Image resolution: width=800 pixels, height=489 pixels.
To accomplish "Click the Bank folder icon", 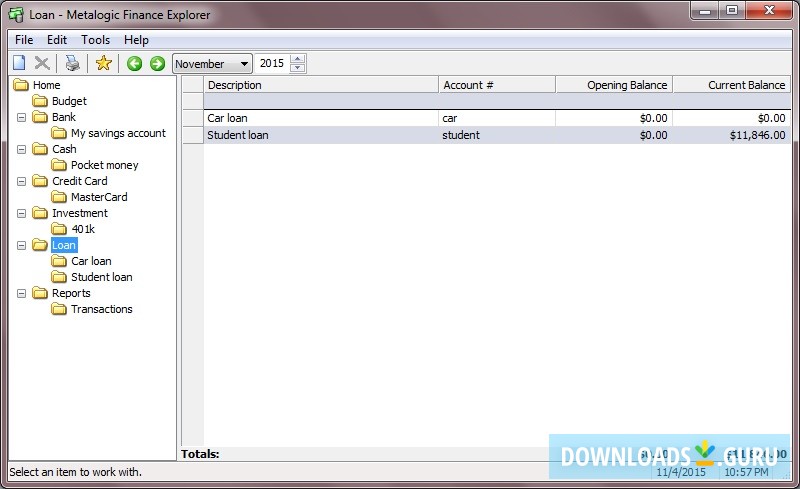I will pyautogui.click(x=40, y=117).
